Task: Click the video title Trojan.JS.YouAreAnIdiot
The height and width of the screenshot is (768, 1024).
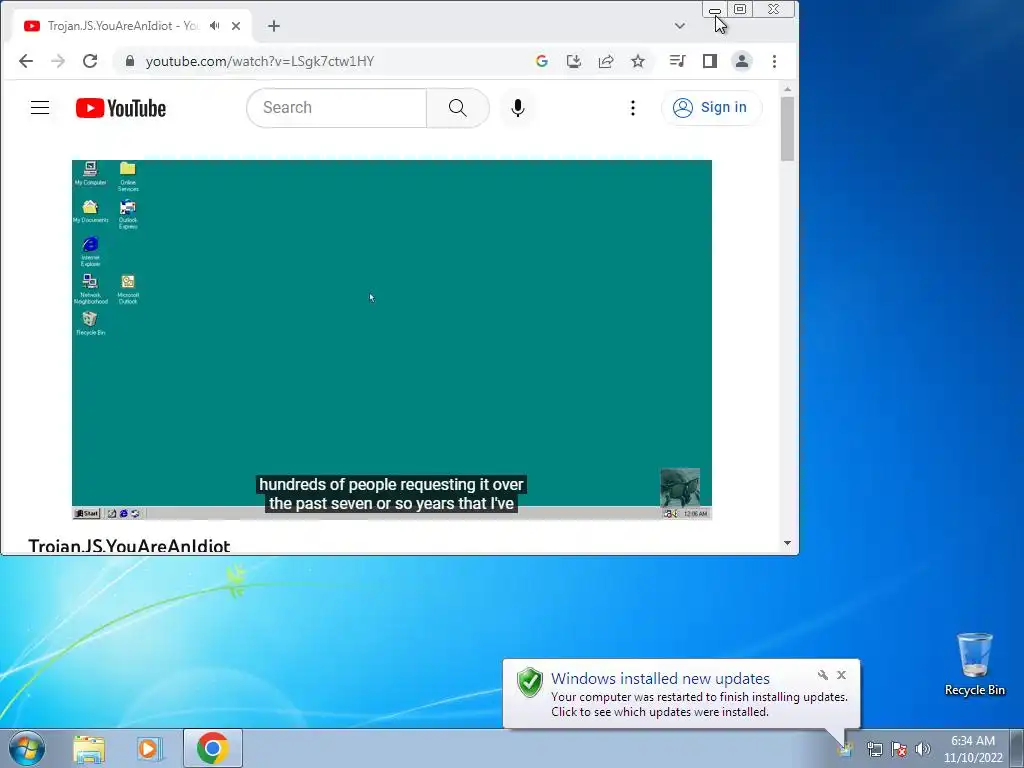Action: point(129,546)
